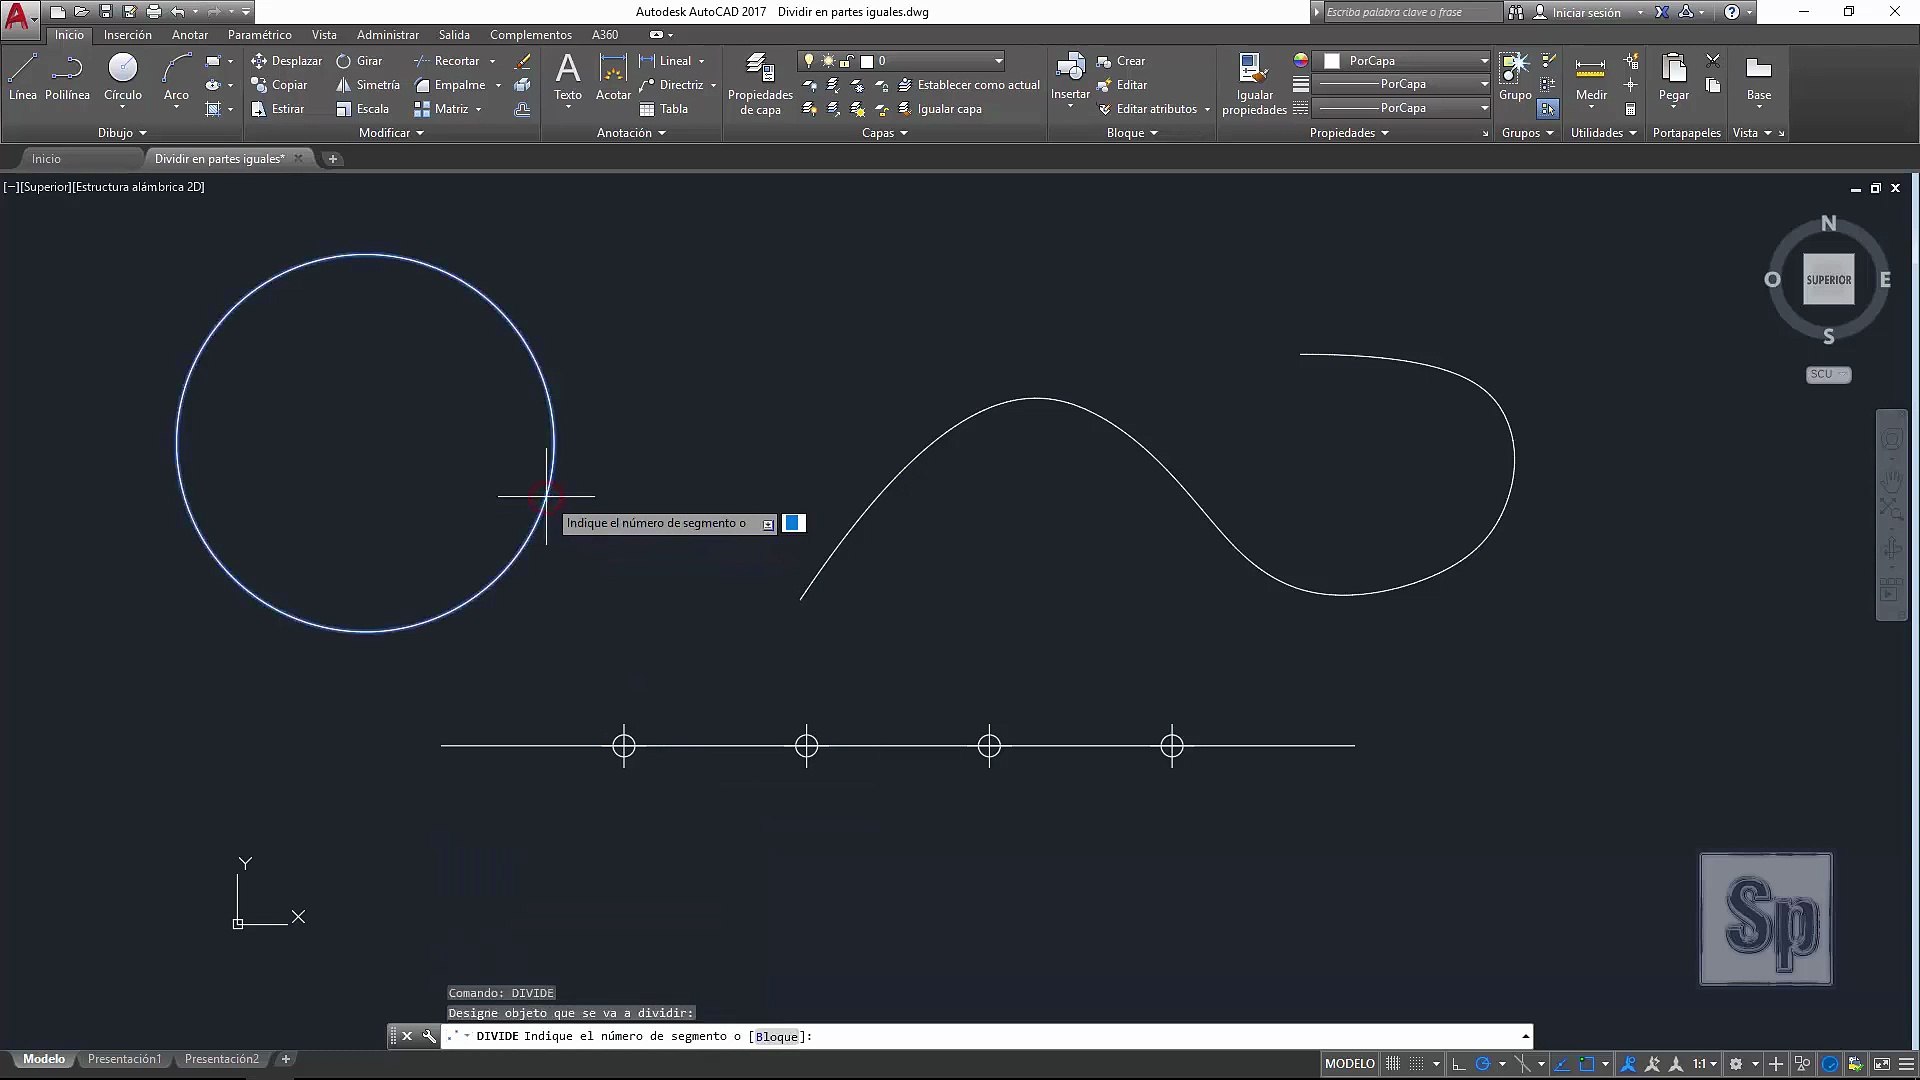Select the Línea drawing tool
The width and height of the screenshot is (1920, 1080).
23,77
